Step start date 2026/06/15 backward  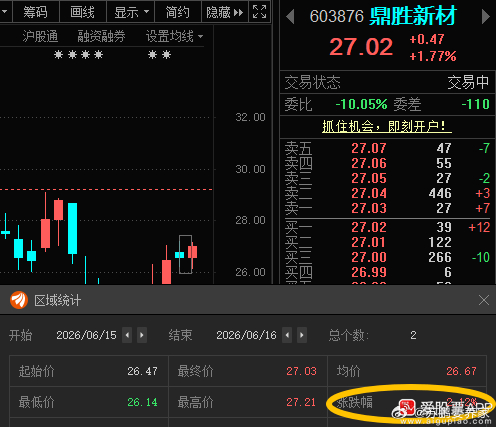[x=127, y=335]
